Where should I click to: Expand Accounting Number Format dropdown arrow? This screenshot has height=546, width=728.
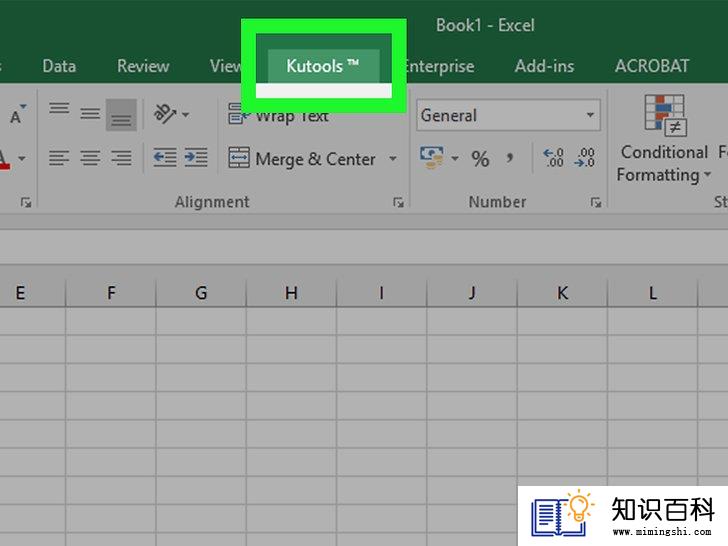(x=455, y=159)
